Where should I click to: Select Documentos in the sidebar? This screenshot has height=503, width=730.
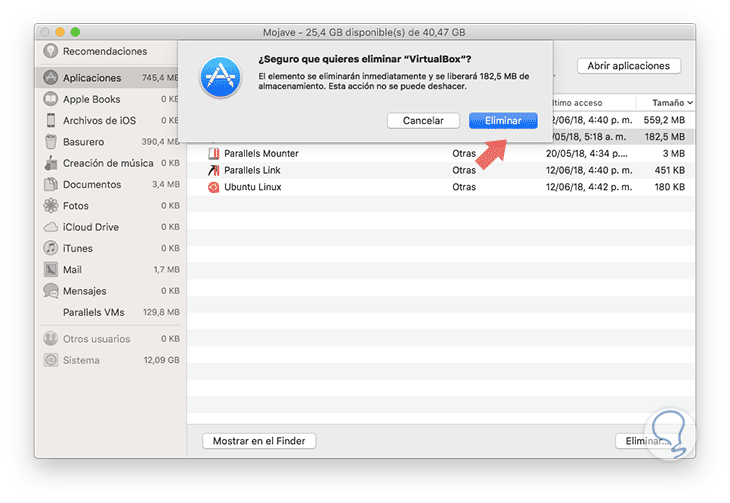pos(91,185)
